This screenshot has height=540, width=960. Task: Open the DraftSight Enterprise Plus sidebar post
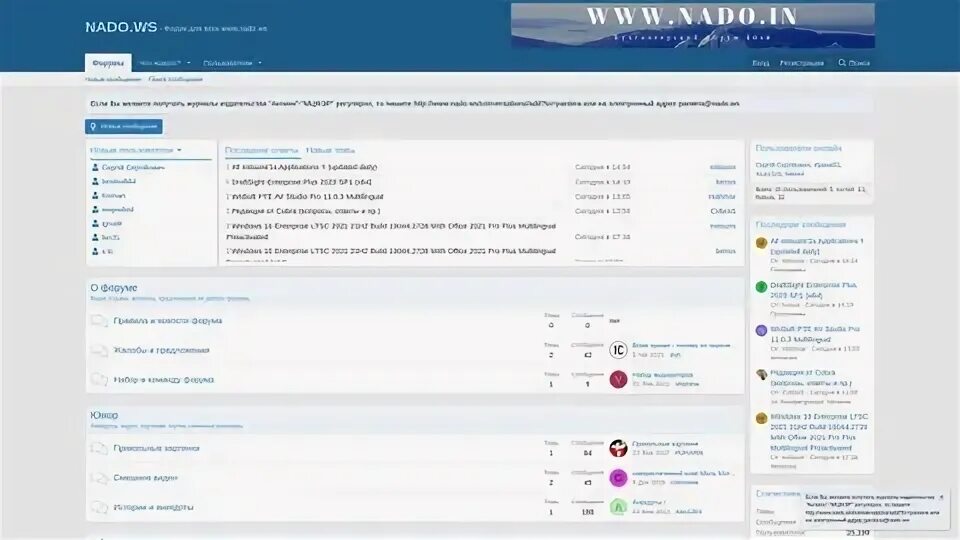(x=814, y=290)
